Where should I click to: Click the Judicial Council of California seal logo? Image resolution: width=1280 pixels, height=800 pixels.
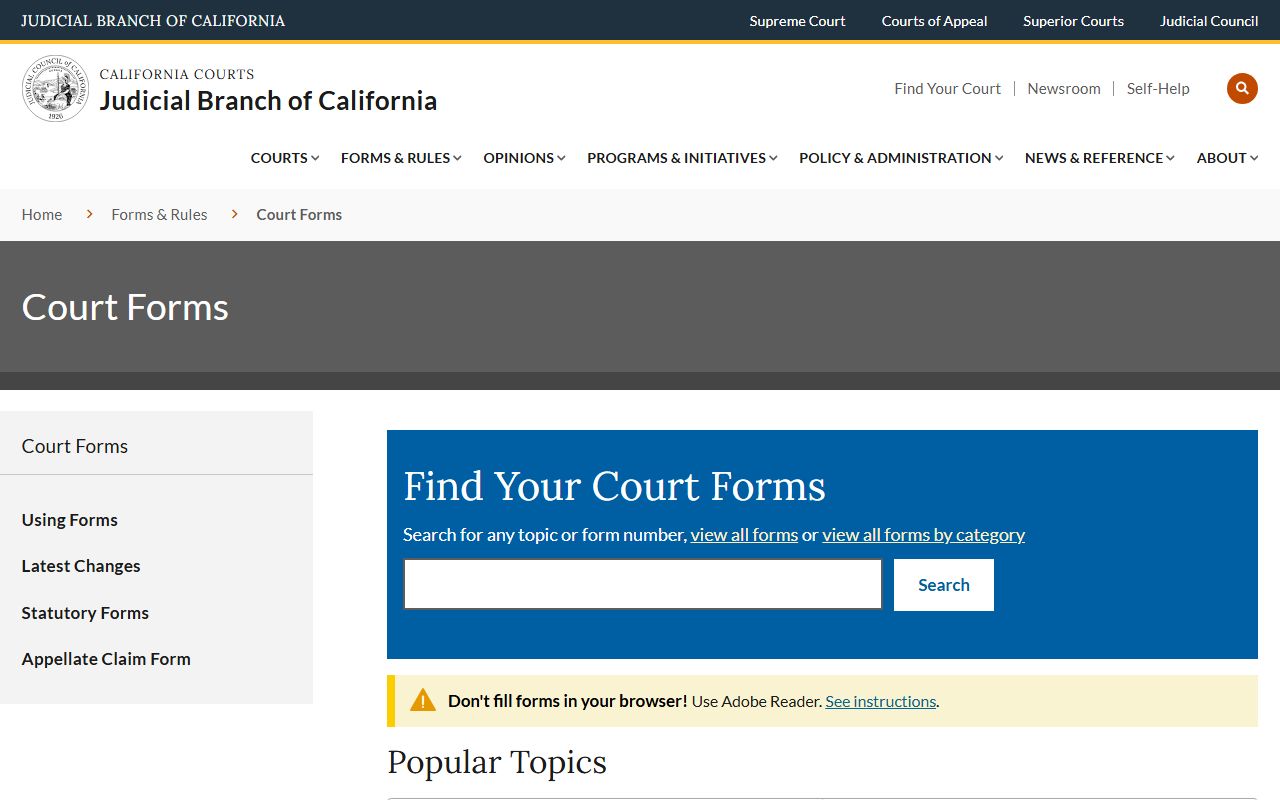[x=56, y=88]
